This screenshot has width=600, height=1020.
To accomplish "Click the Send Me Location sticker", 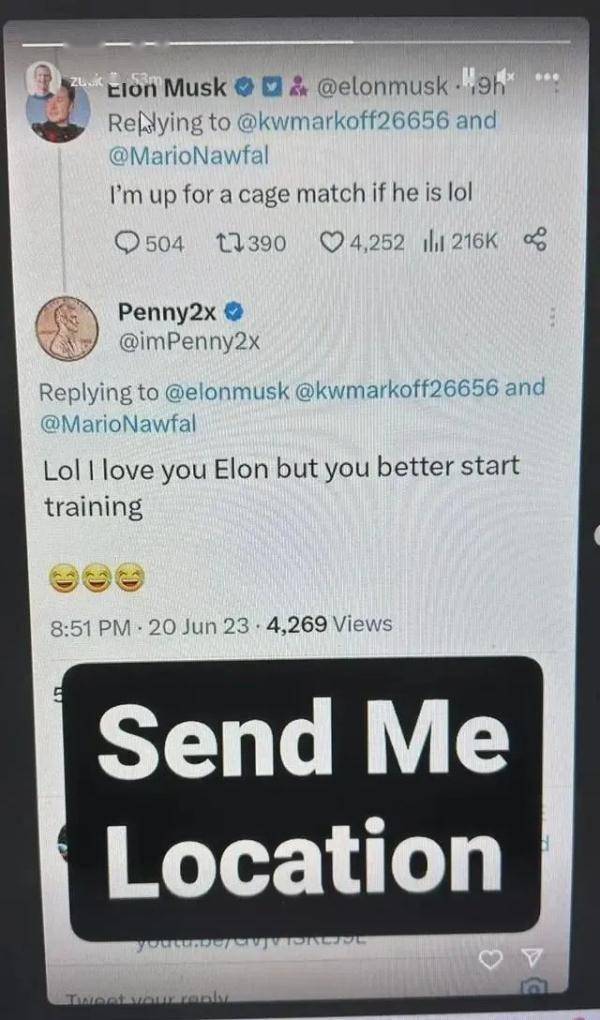I will [305, 798].
